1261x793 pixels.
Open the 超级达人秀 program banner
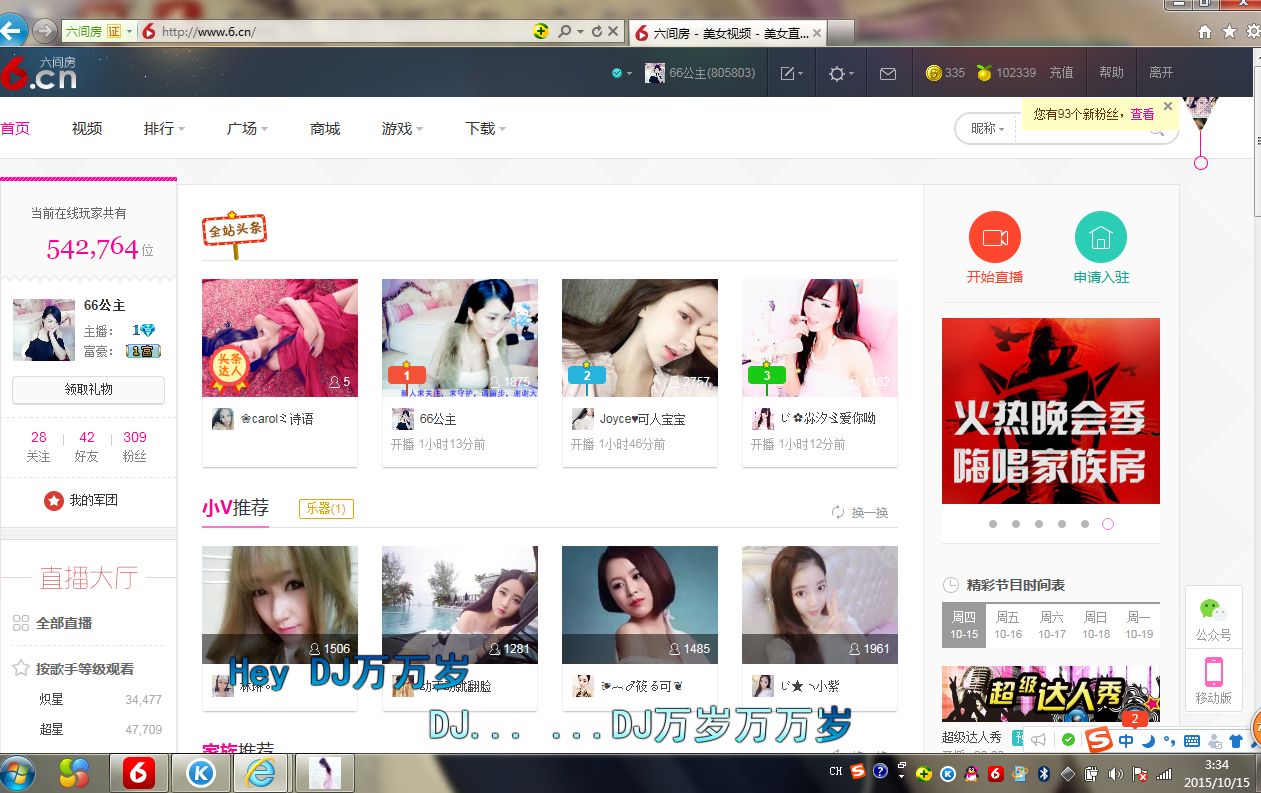click(1051, 693)
